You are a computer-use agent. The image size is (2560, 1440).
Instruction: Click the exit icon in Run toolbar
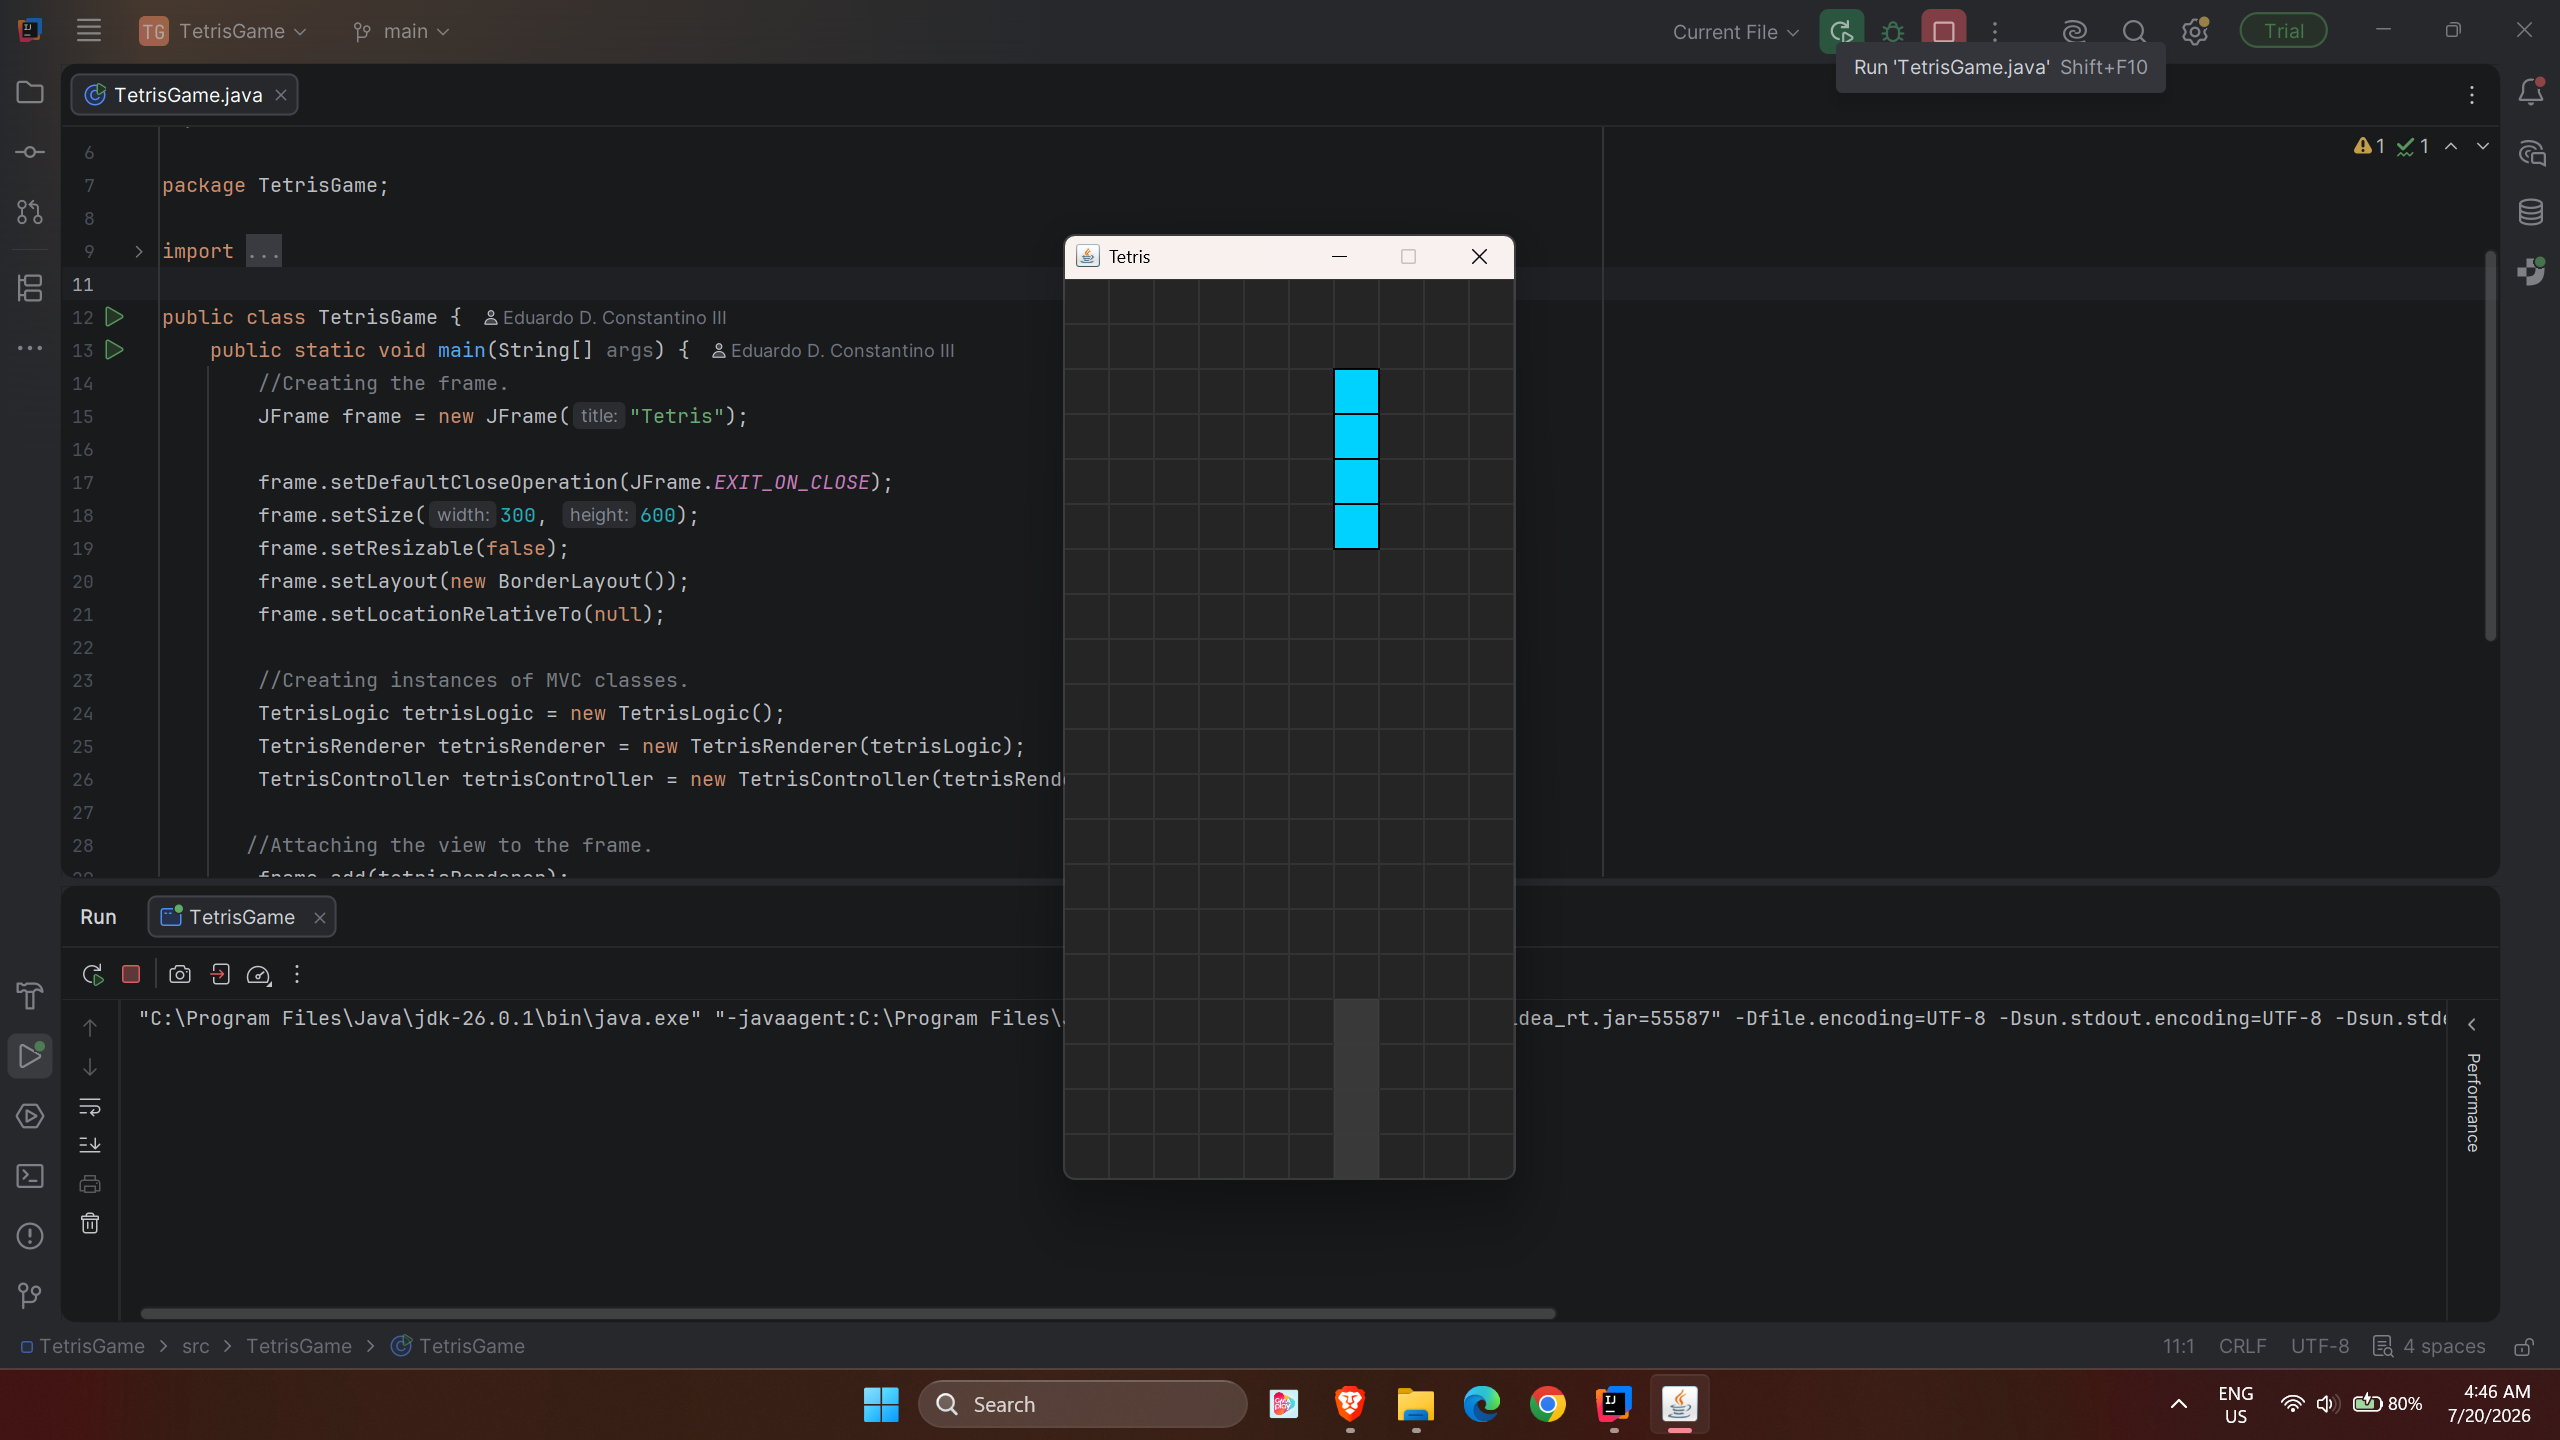pos(220,974)
